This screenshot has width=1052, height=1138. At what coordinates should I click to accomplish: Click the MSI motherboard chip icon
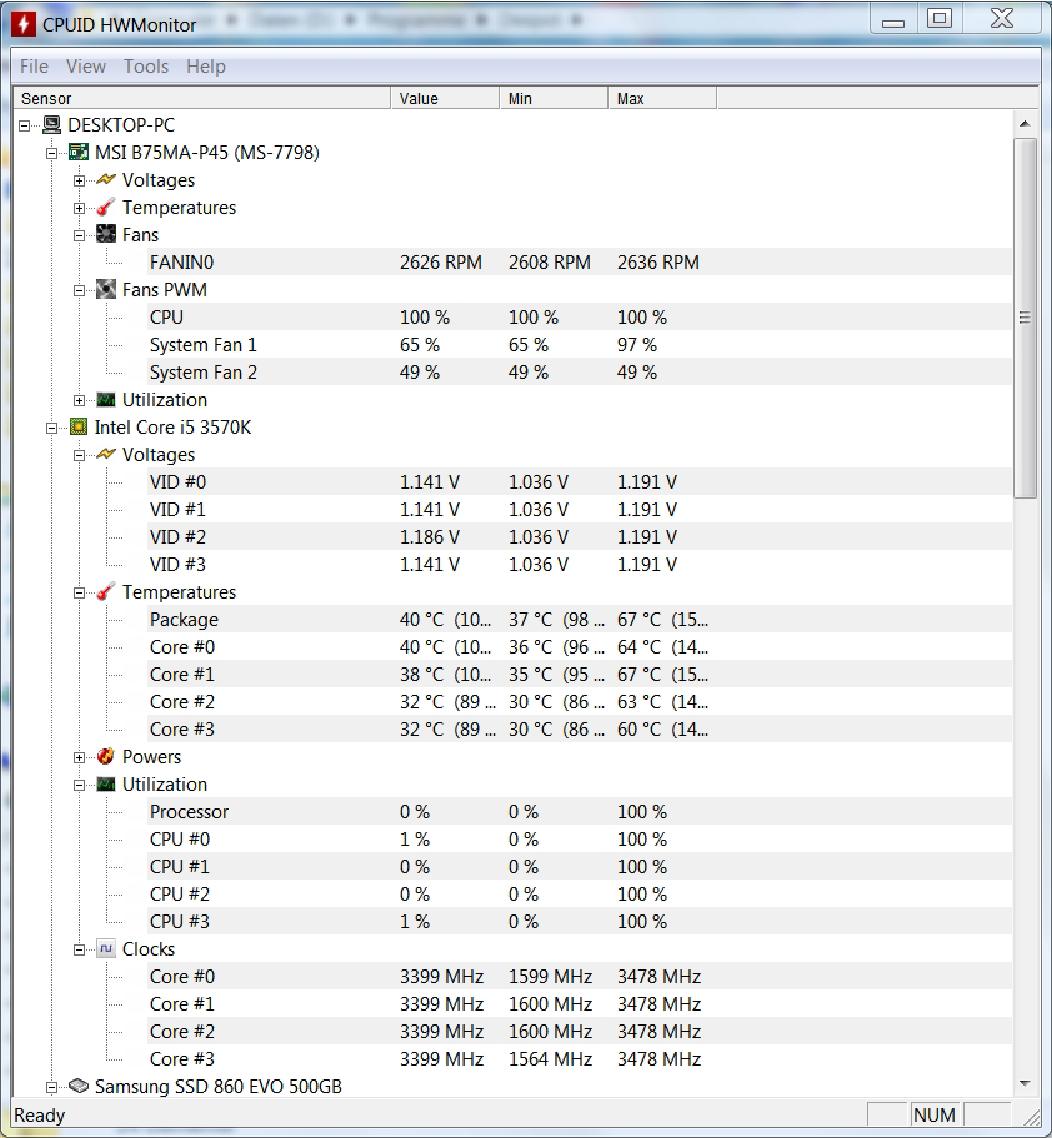pyautogui.click(x=78, y=152)
